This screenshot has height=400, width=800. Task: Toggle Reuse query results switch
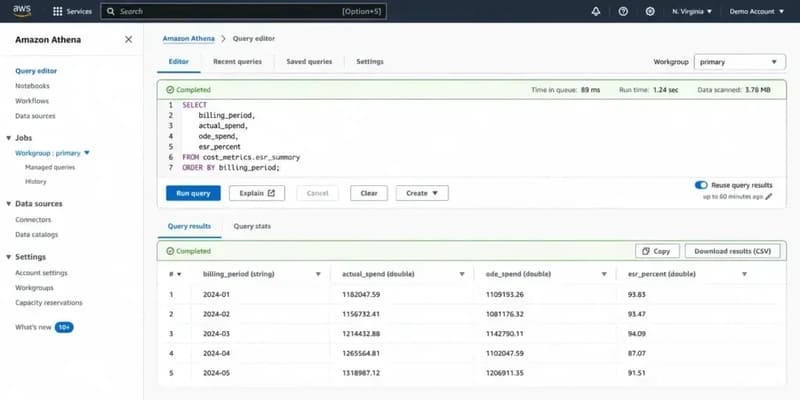click(x=701, y=185)
